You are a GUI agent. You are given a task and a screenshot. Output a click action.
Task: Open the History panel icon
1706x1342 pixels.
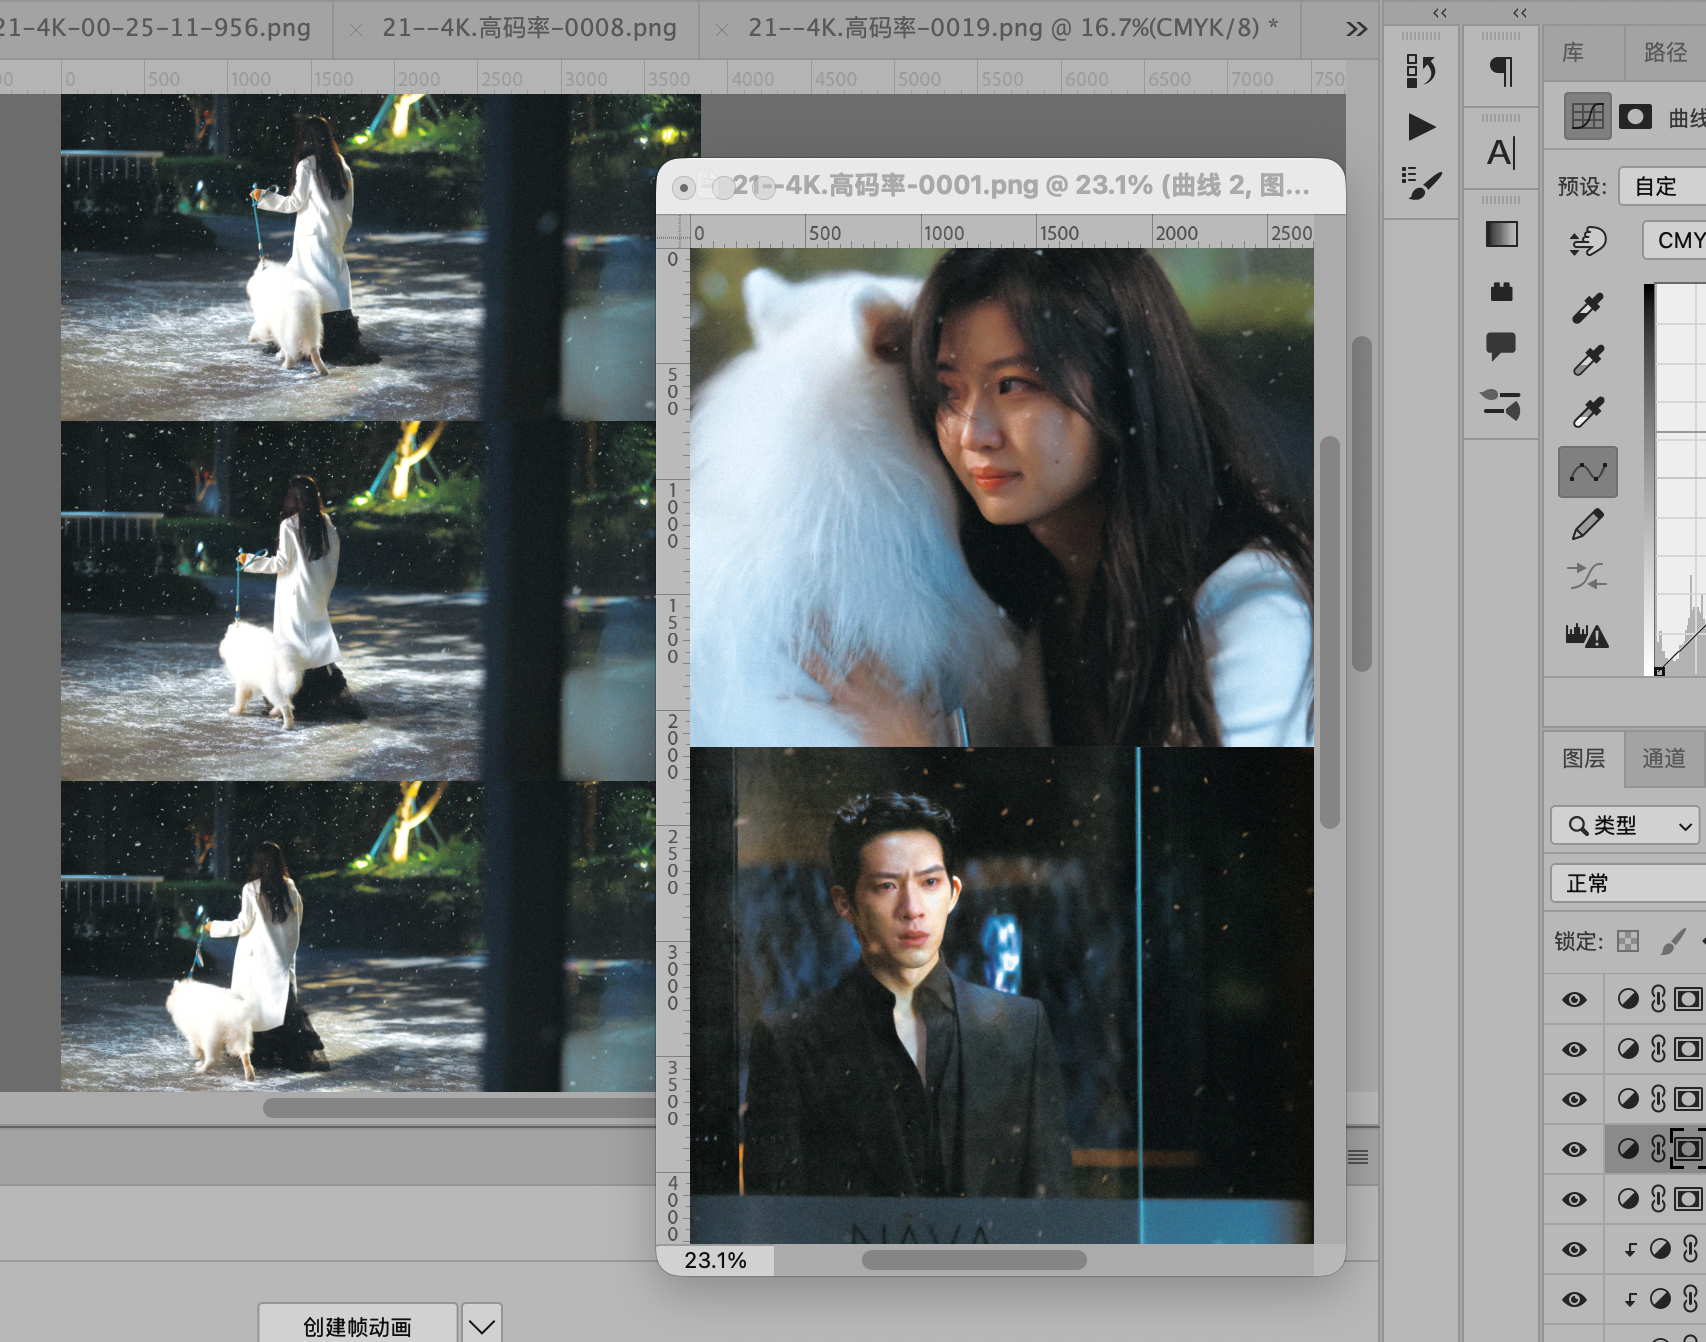coord(1421,71)
